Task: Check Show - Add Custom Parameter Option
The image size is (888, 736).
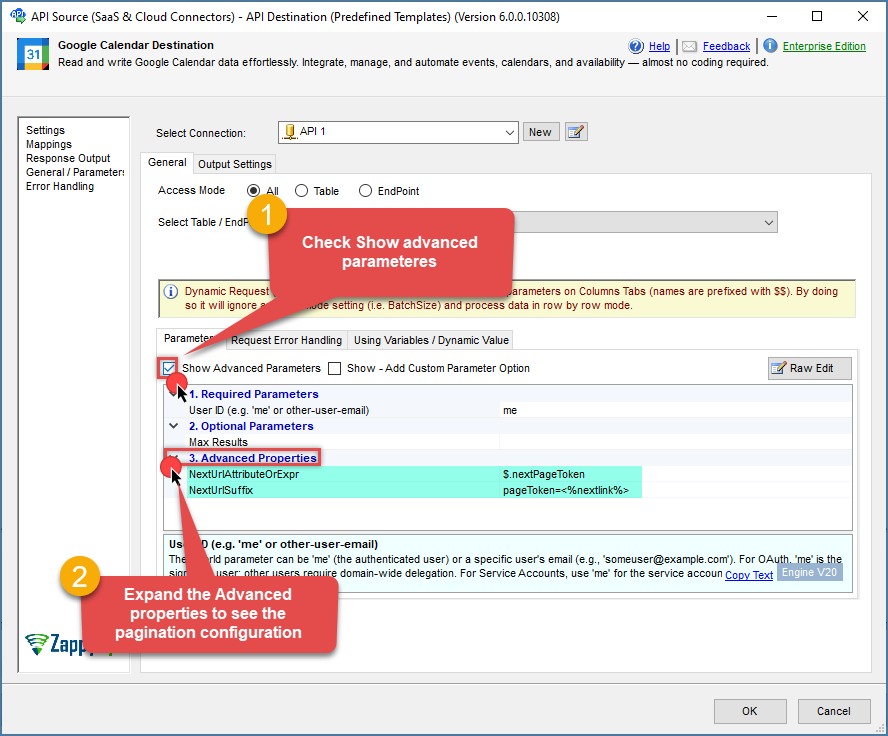Action: (335, 368)
